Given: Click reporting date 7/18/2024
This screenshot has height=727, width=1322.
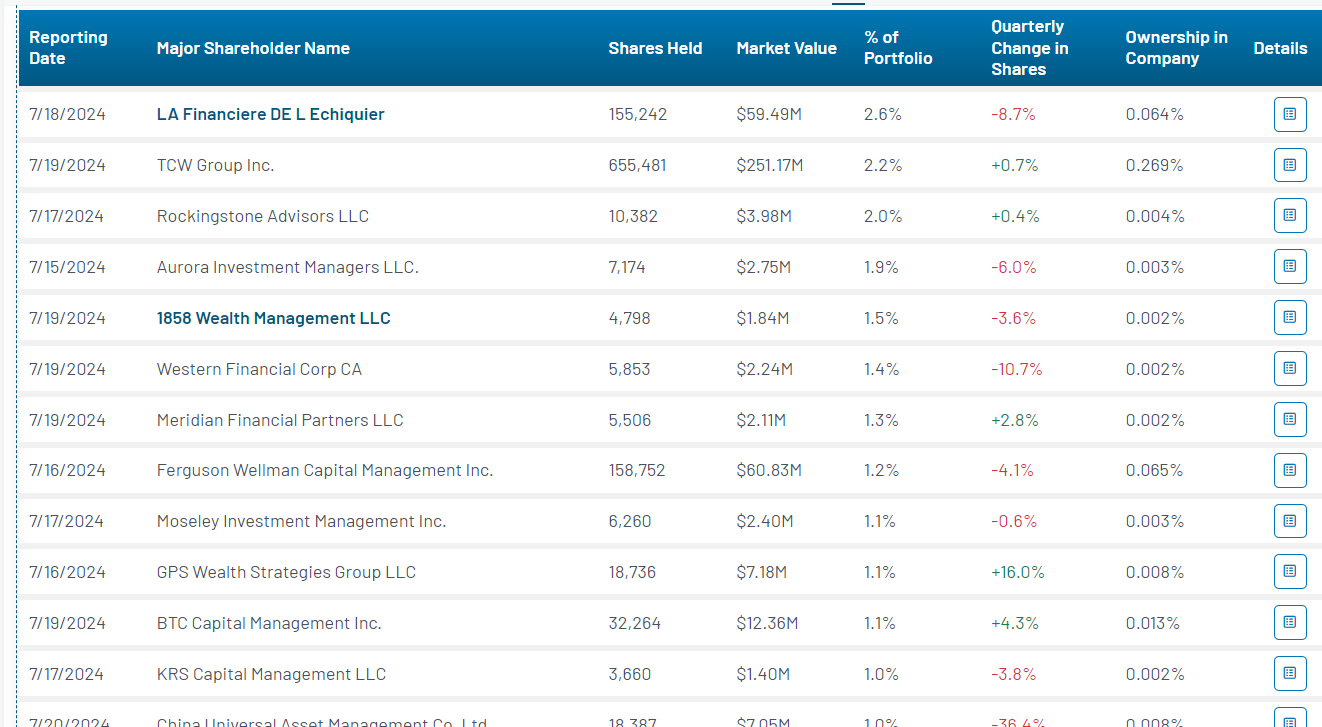Looking at the screenshot, I should 67,114.
